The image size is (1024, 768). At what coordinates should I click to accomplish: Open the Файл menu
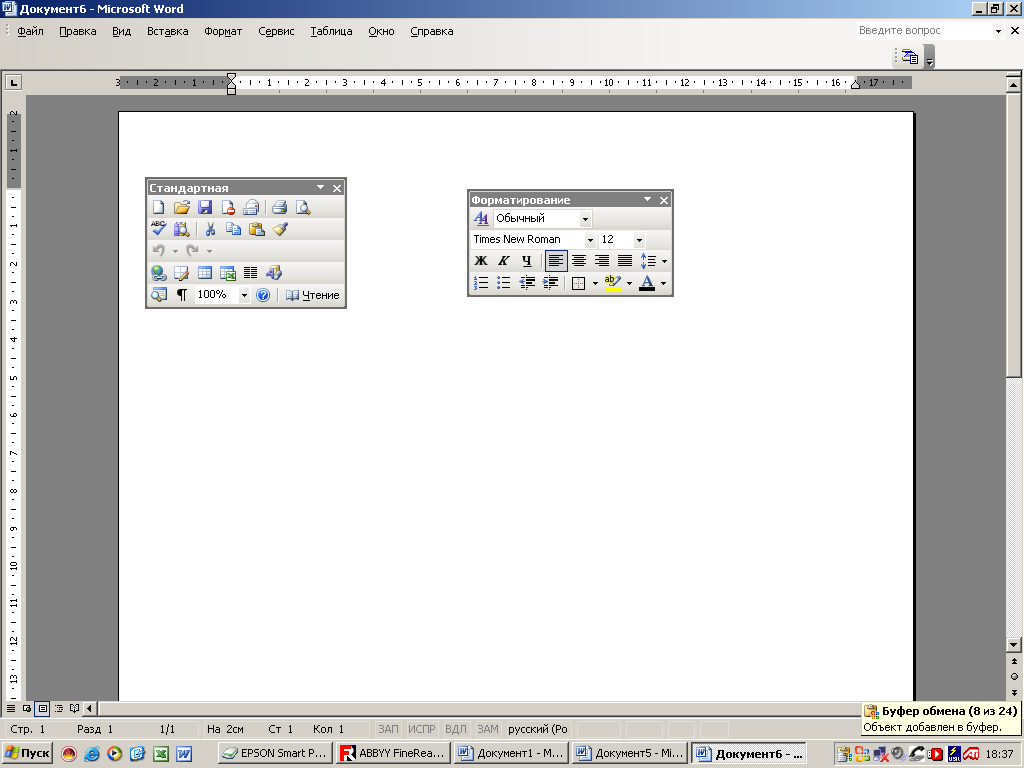pos(30,31)
